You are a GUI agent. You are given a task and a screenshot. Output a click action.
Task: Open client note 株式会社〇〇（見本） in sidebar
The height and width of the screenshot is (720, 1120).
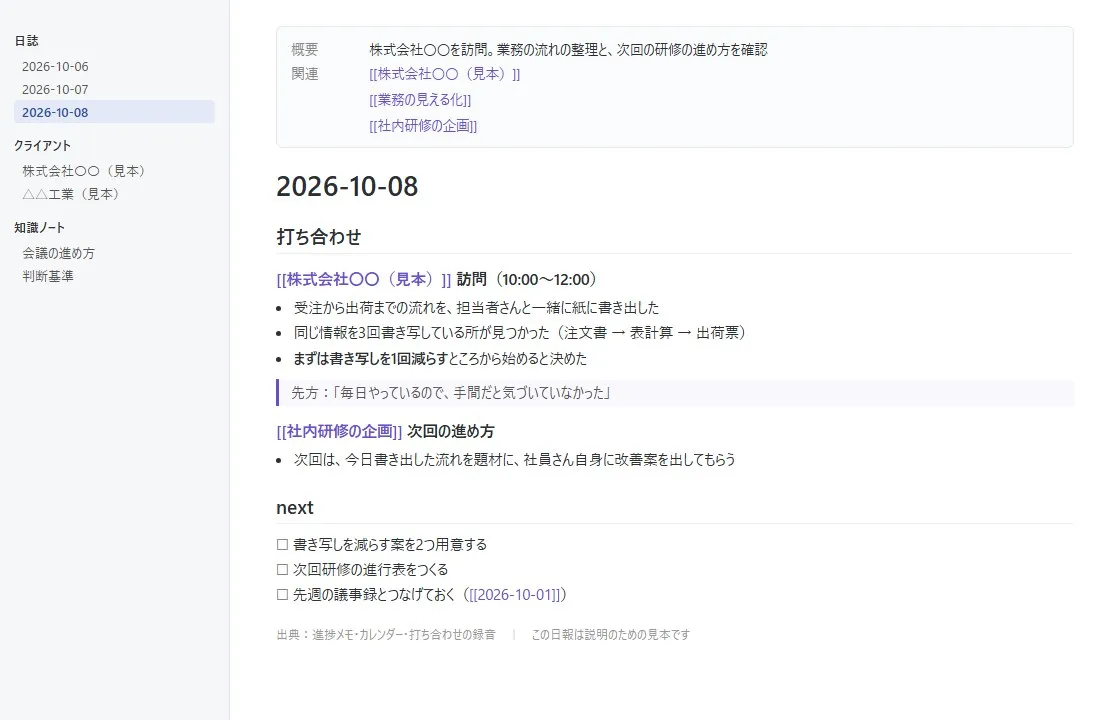[x=84, y=171]
